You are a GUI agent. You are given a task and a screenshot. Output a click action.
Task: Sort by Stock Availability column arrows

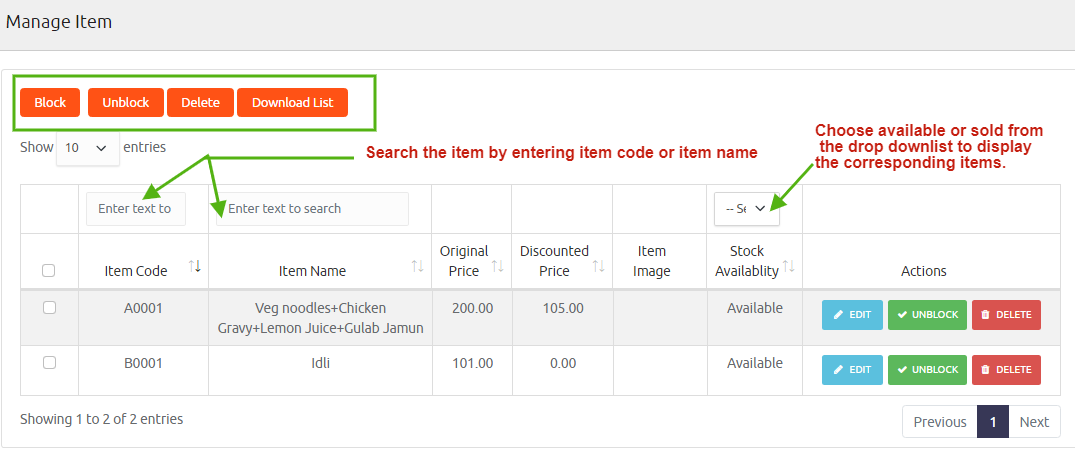pos(788,266)
